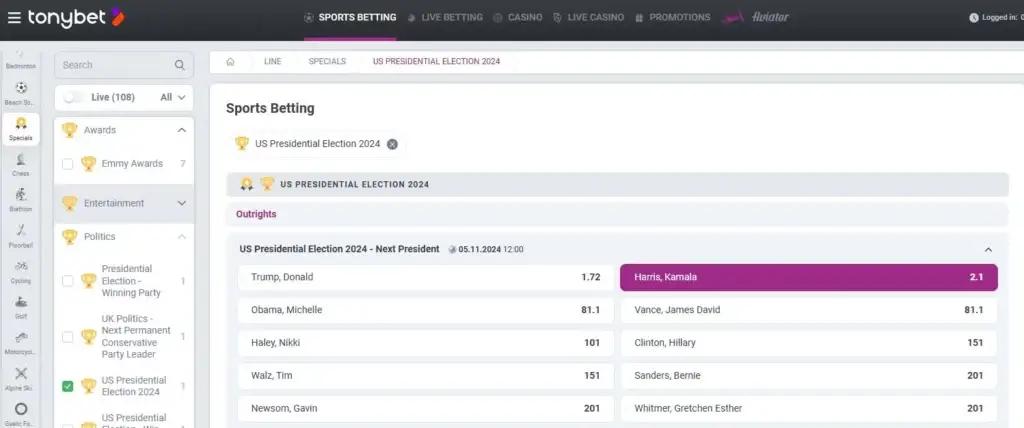Bet on Haley, Nikki at 101
The width and height of the screenshot is (1024, 428).
pyautogui.click(x=426, y=342)
